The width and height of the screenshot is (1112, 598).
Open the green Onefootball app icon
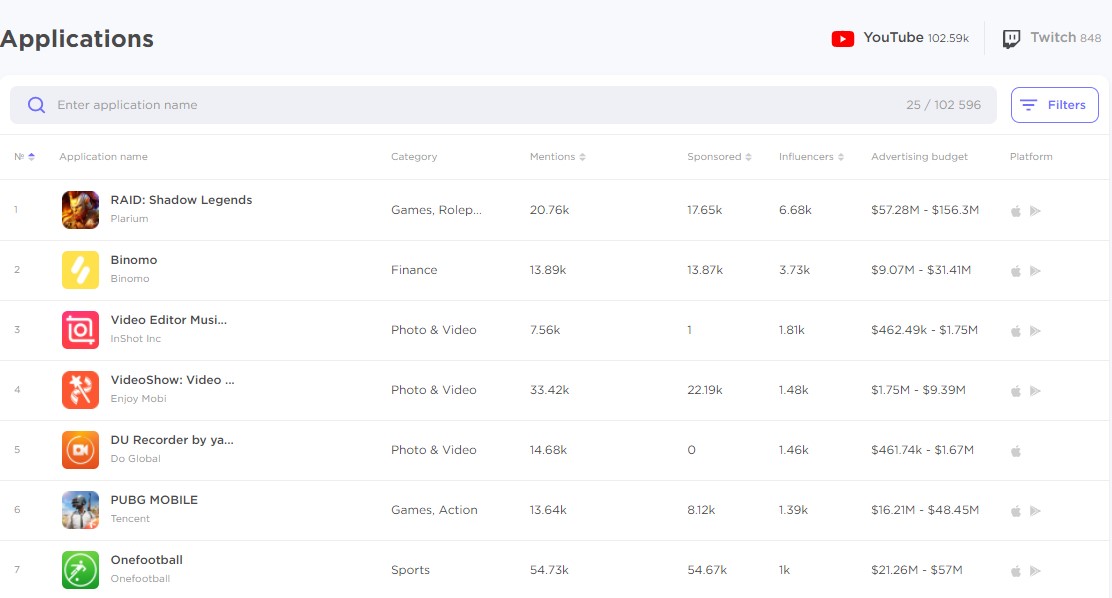[x=80, y=570]
